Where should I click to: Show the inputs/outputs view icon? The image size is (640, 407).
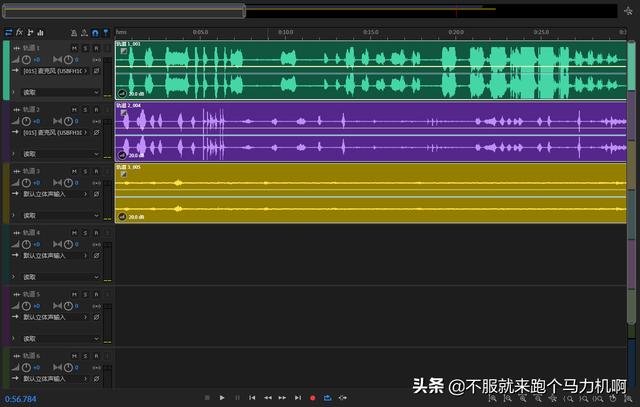pos(8,32)
